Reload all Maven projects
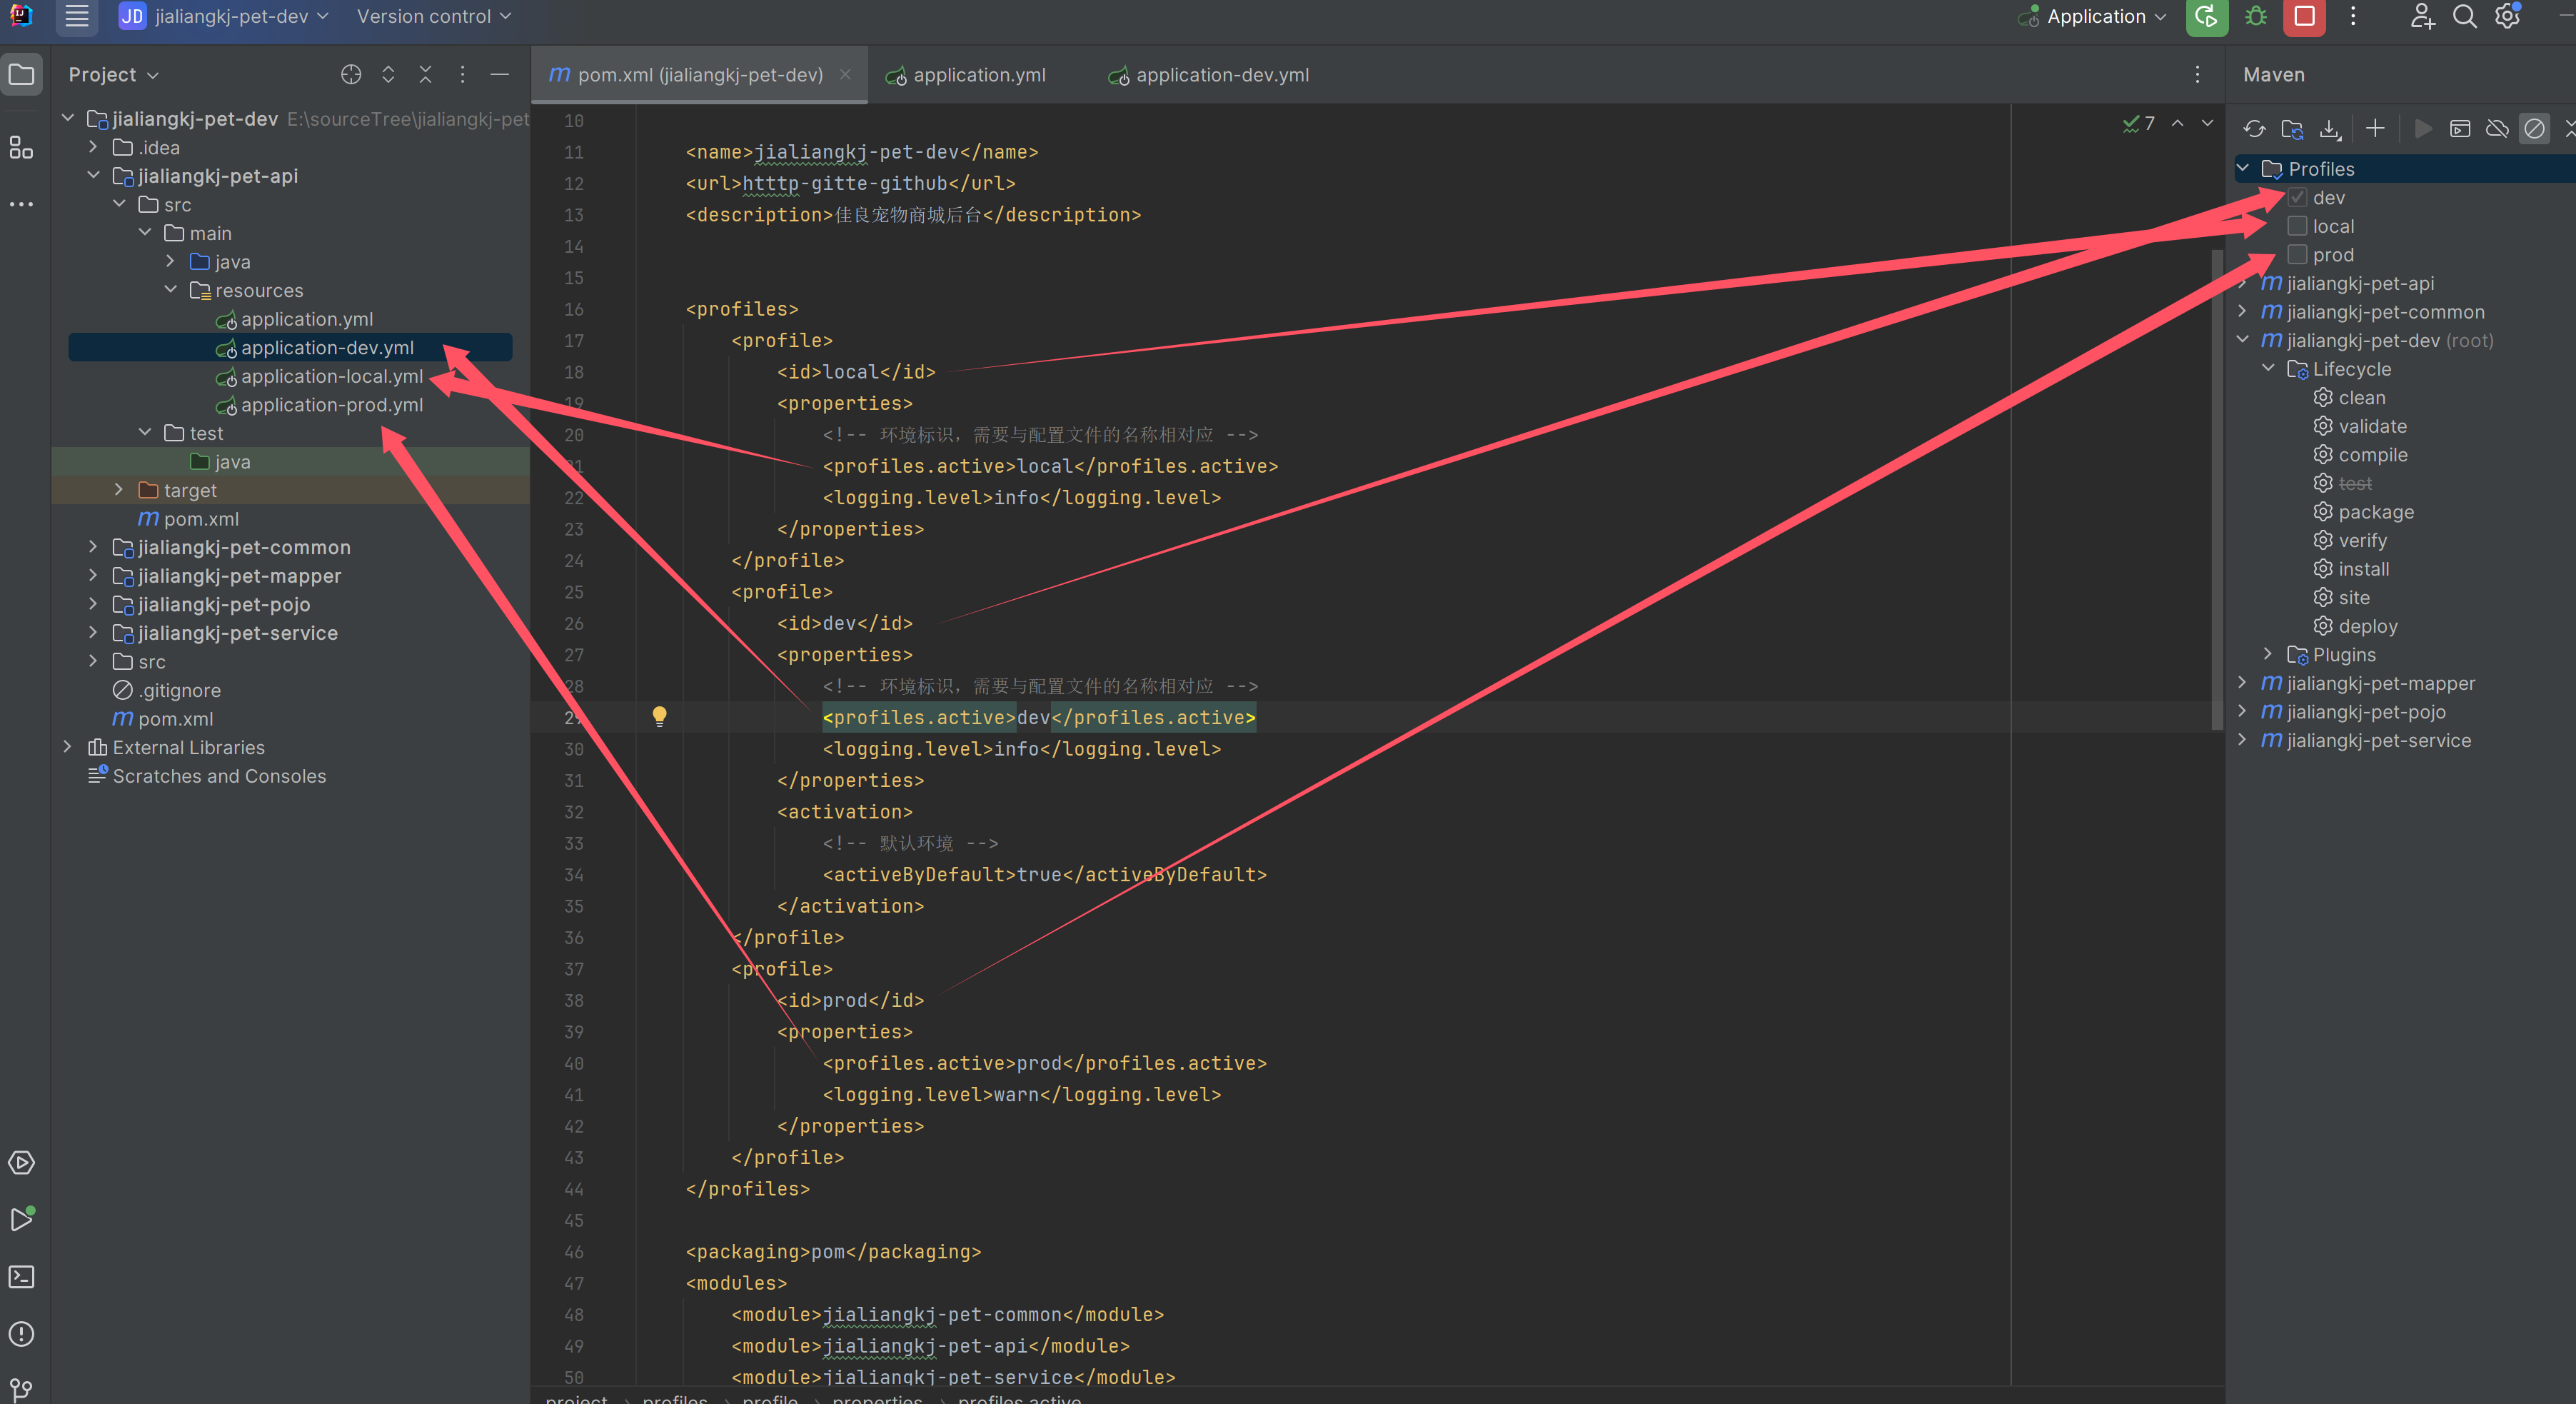This screenshot has height=1404, width=2576. click(2254, 129)
